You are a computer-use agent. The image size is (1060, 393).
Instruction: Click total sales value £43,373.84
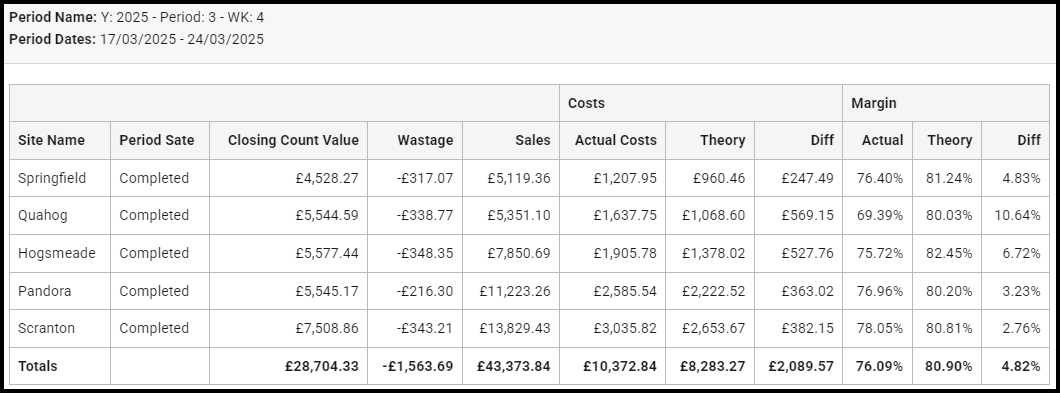coord(514,366)
